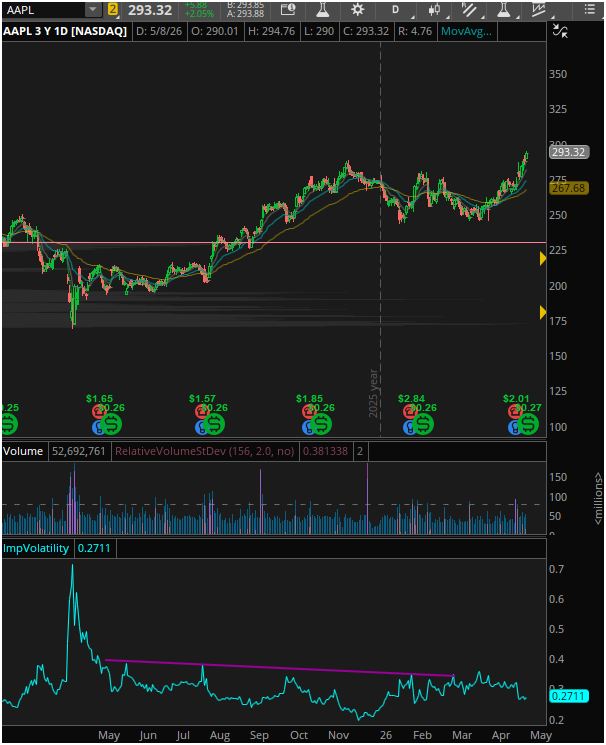Open the Patterns flask menu
Viewport: 606px width, 745px height.
(x=504, y=10)
